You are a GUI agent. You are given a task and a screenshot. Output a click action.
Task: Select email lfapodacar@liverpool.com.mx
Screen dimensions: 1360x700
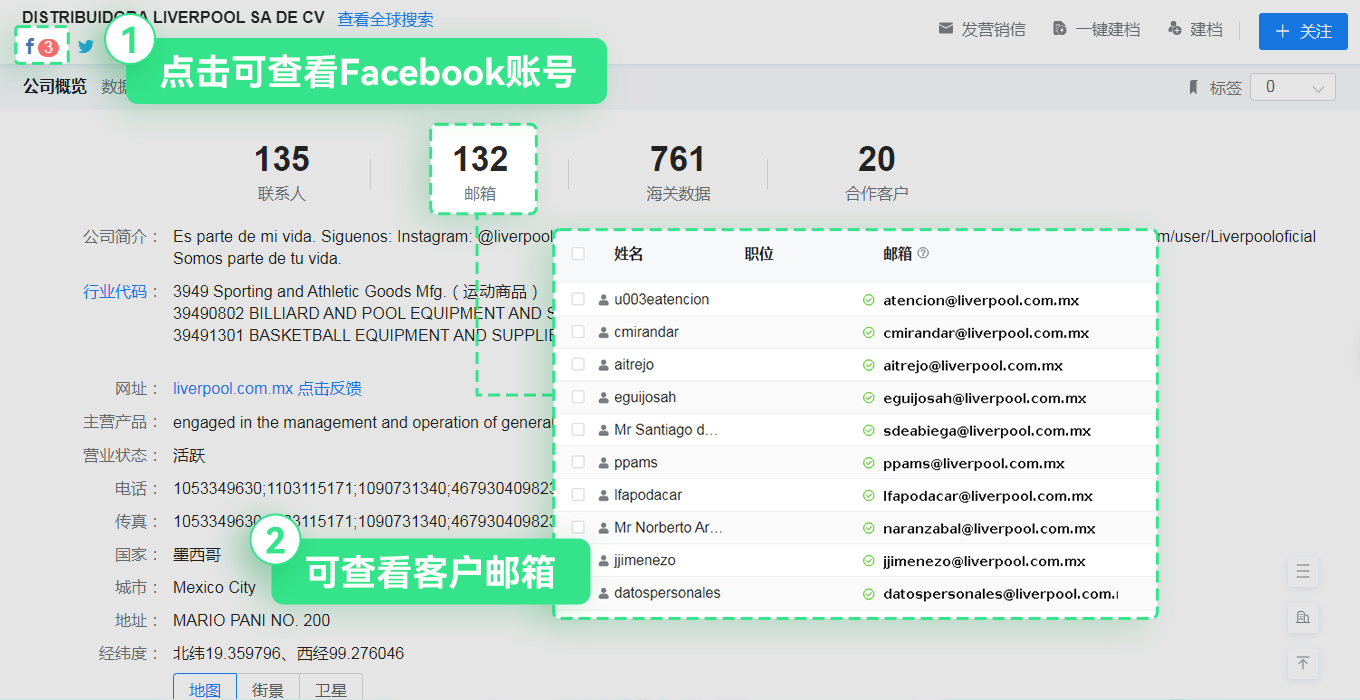click(x=988, y=496)
